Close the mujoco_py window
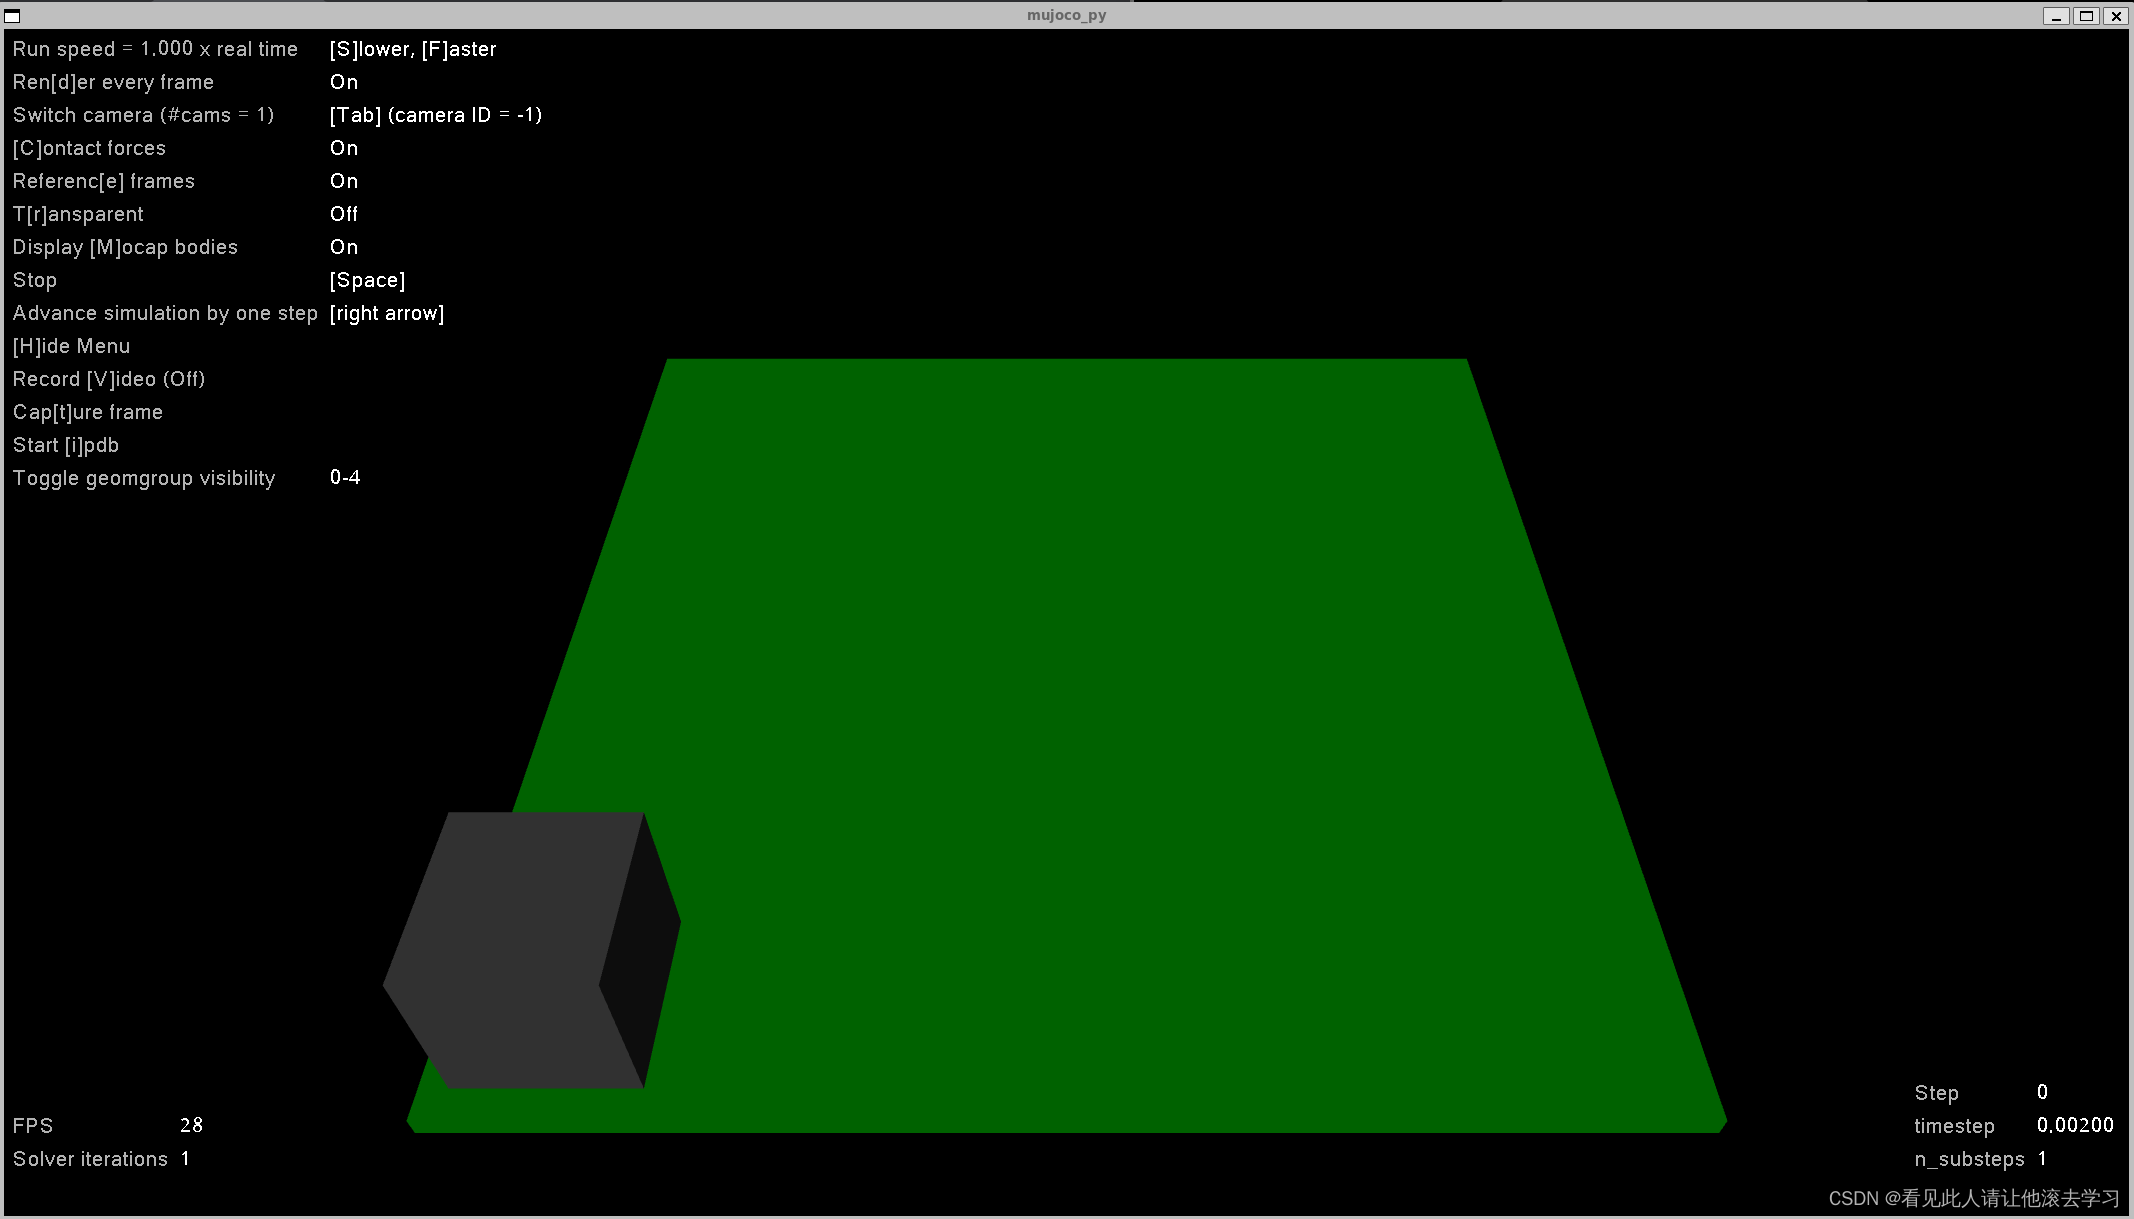The height and width of the screenshot is (1219, 2134). 2116,15
